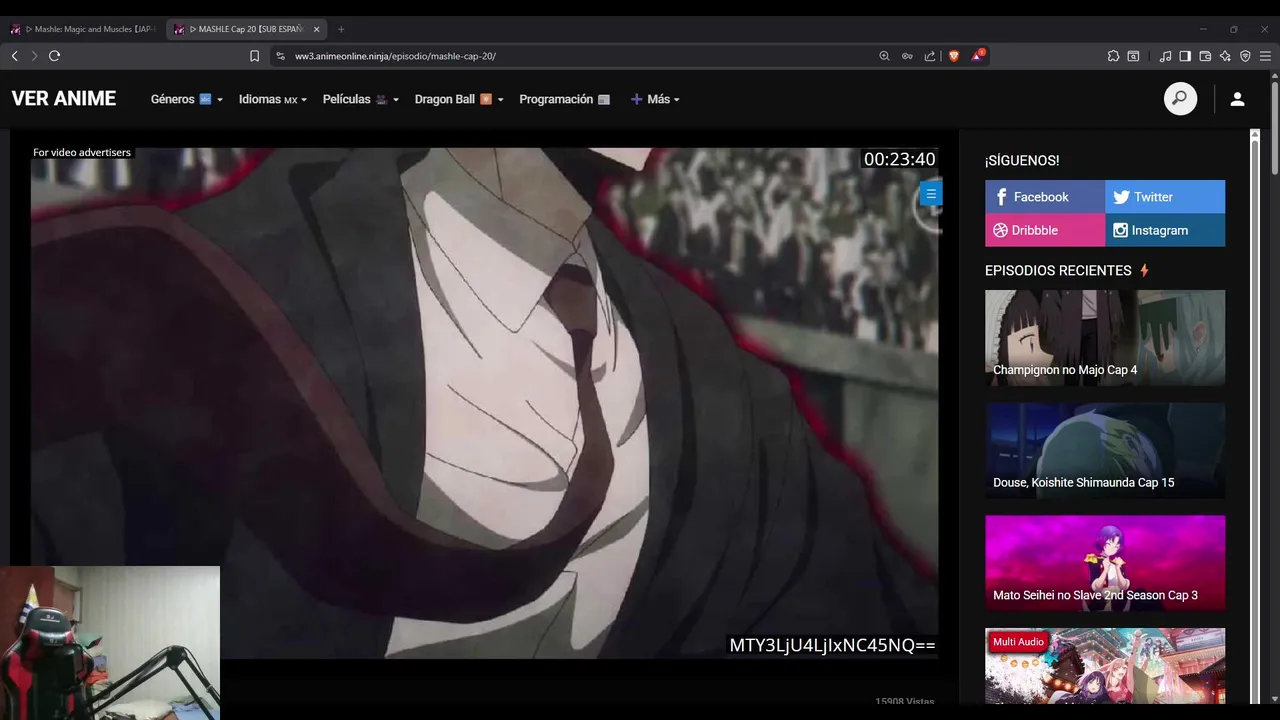The image size is (1280, 720).
Task: Toggle the browser sidebar panel
Action: [x=1185, y=56]
